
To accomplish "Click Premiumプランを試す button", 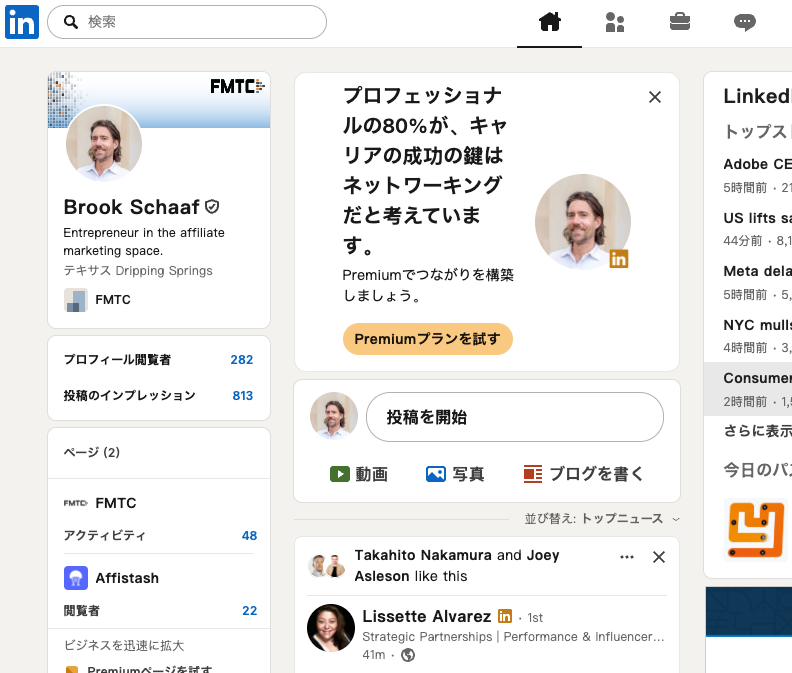I will [428, 339].
